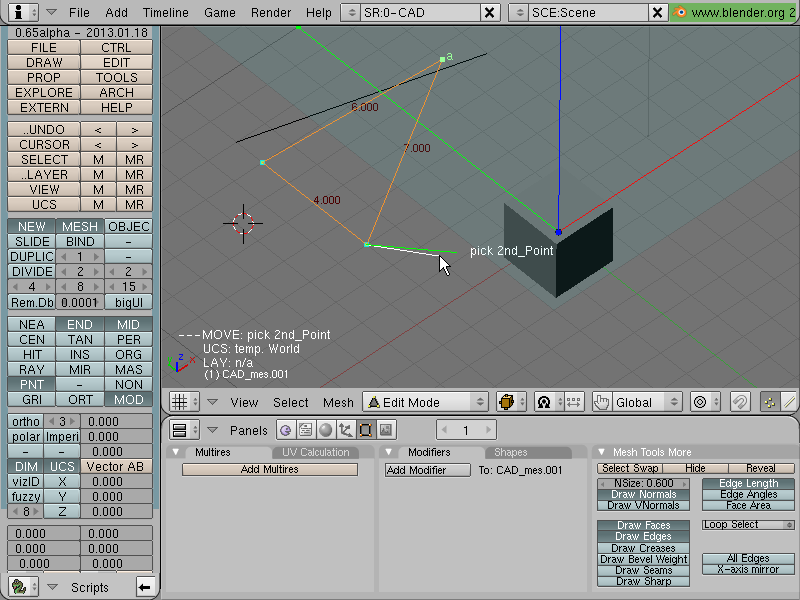Toggle the 3D transform manipulator hand icon
Viewport: 800px width, 600px height.
click(x=602, y=402)
